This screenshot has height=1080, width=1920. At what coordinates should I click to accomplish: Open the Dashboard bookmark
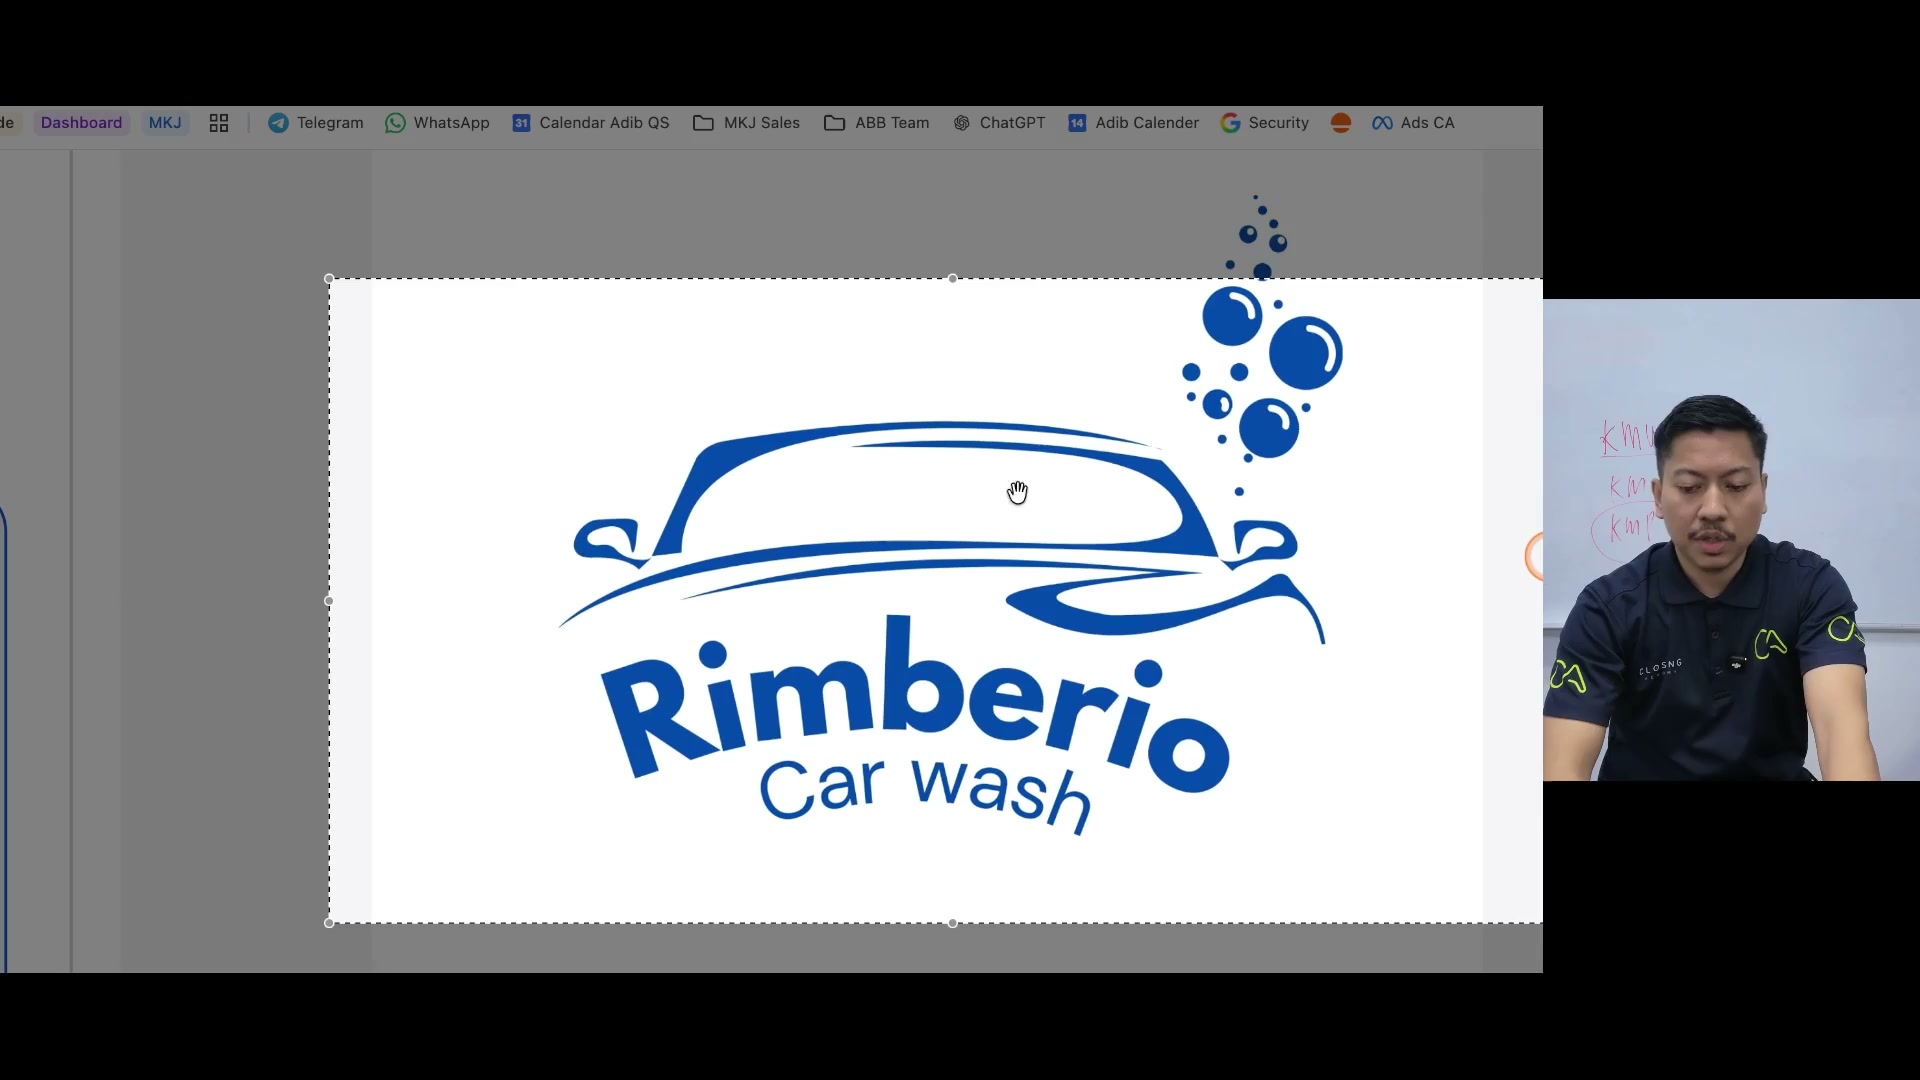tap(81, 123)
